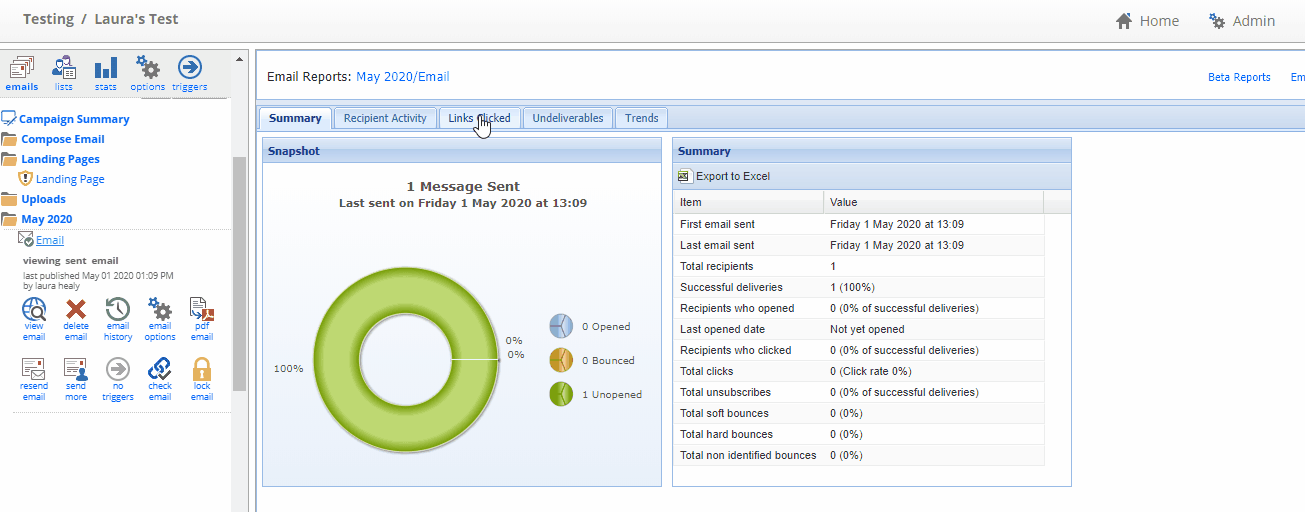Click the lock email padlock icon

[202, 368]
